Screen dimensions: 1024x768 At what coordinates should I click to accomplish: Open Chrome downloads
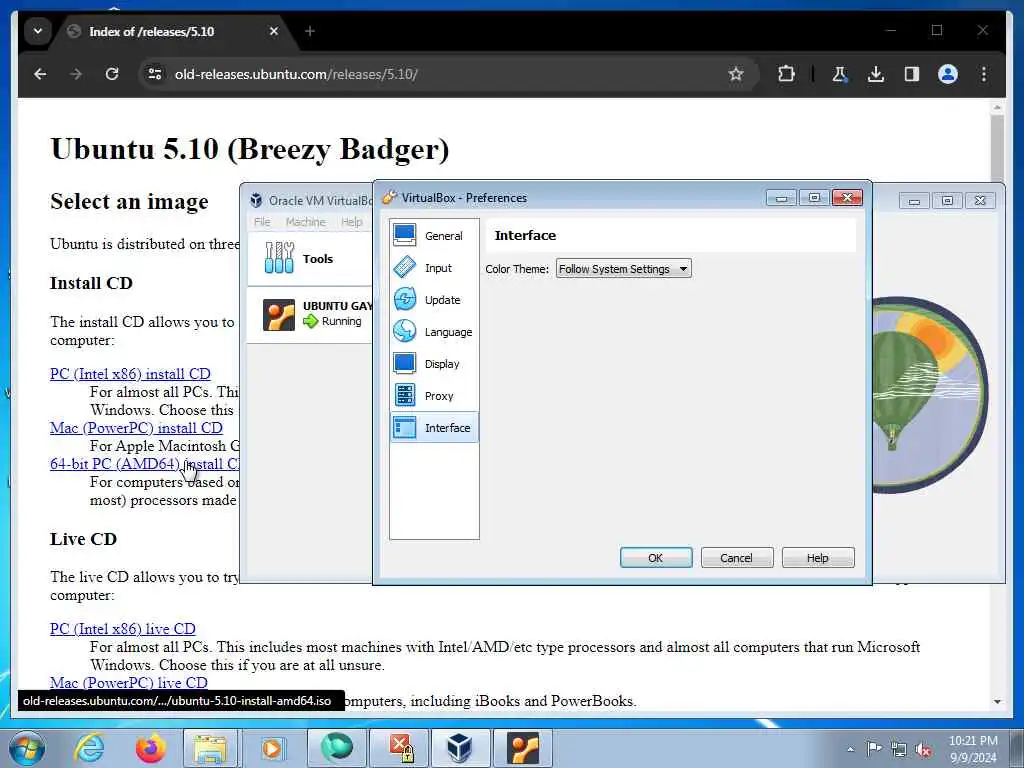pyautogui.click(x=876, y=74)
